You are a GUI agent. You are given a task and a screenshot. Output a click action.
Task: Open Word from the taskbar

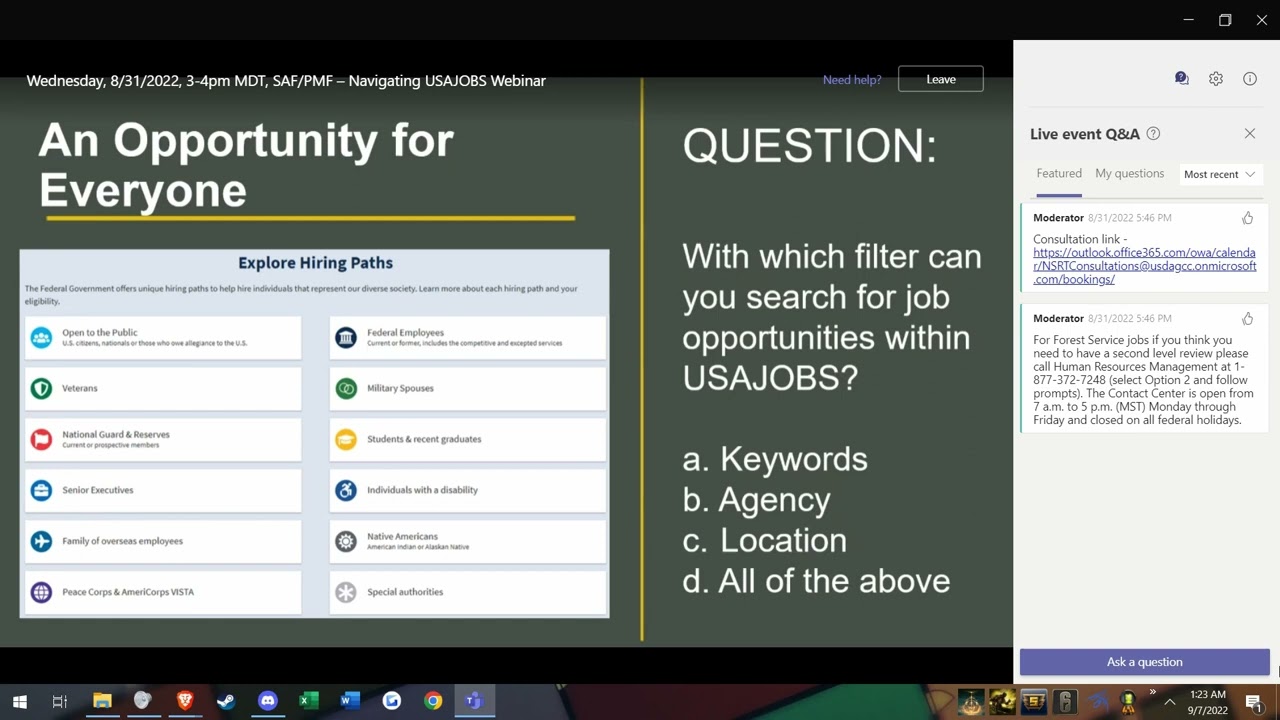tap(350, 701)
